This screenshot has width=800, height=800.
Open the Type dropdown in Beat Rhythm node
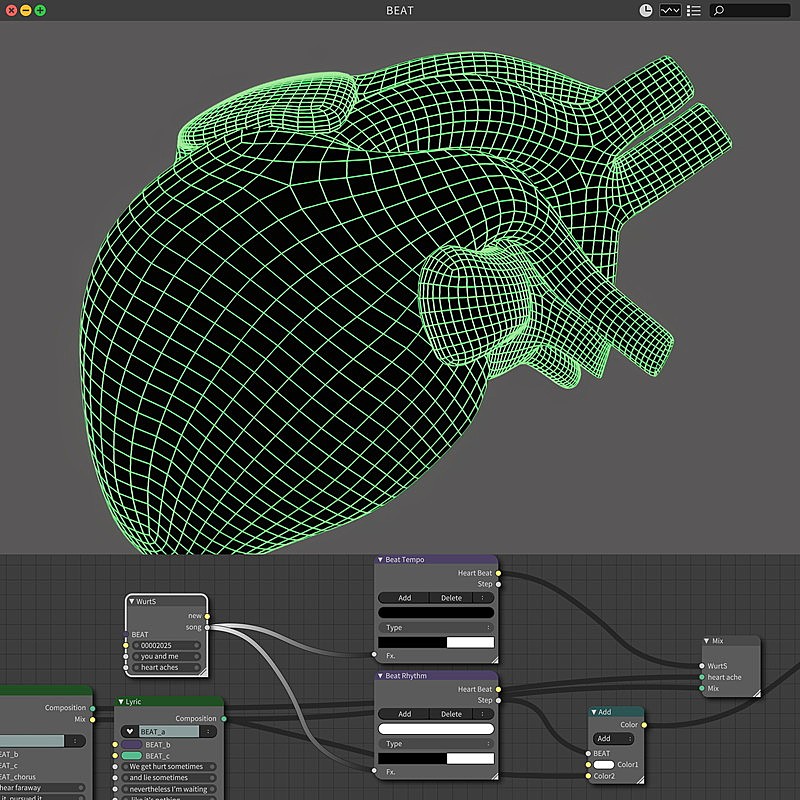pyautogui.click(x=436, y=744)
